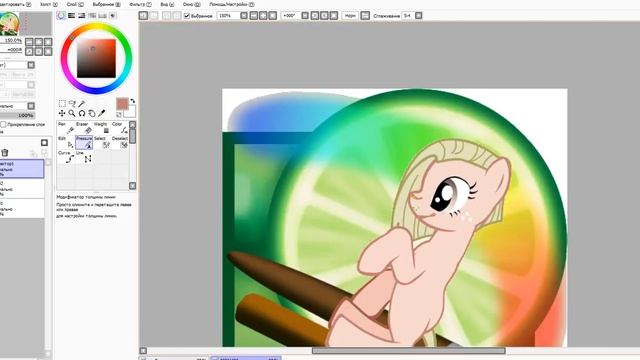Open the Окно menu
The width and height of the screenshot is (640, 360).
(191, 4)
